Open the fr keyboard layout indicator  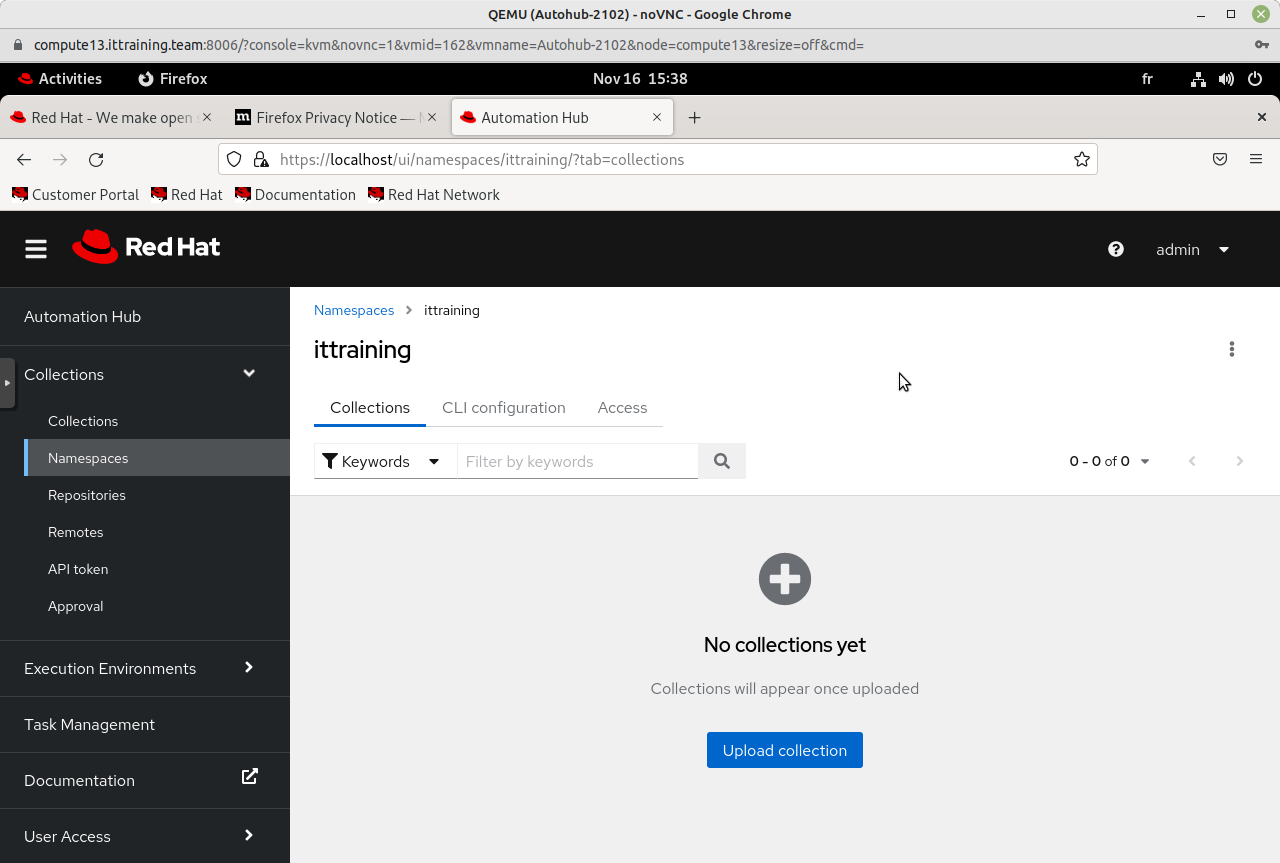click(1147, 79)
